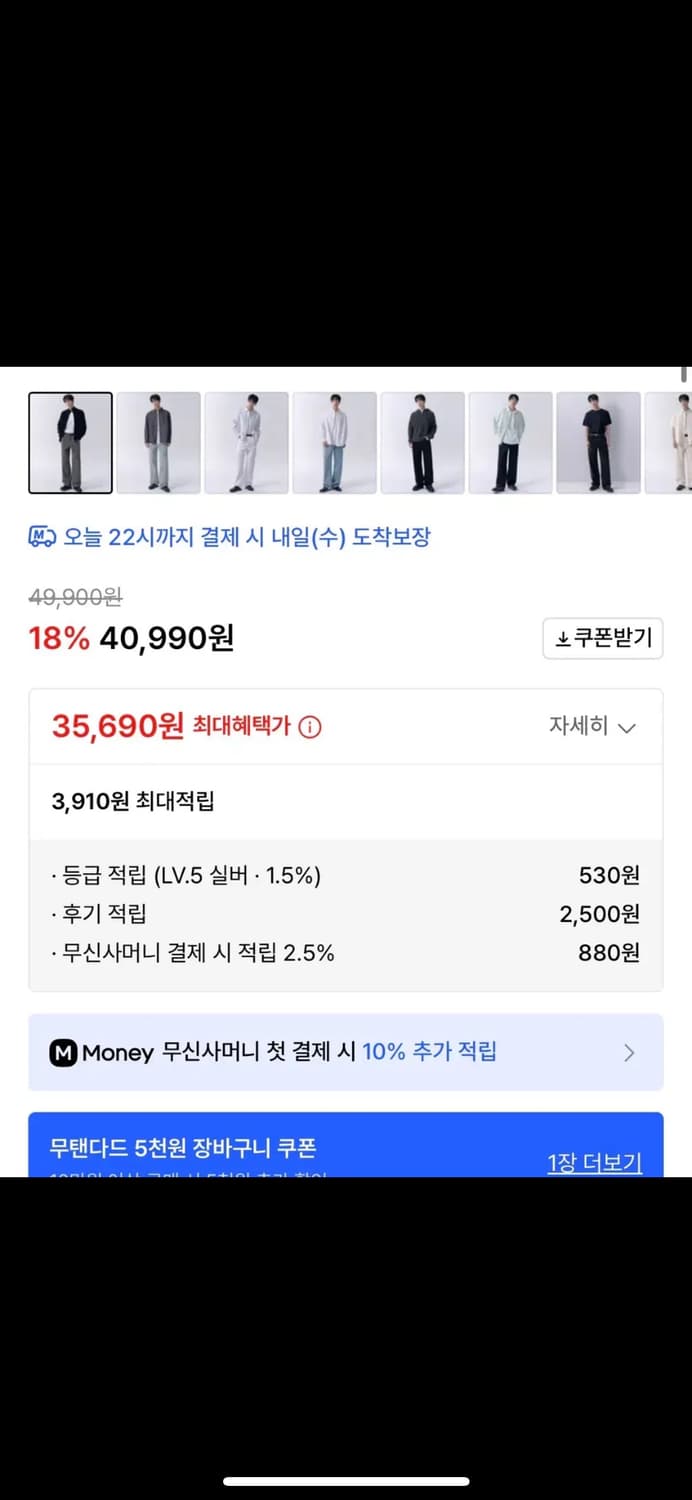
Task: Open Money first payment banner right chevron
Action: [629, 1052]
